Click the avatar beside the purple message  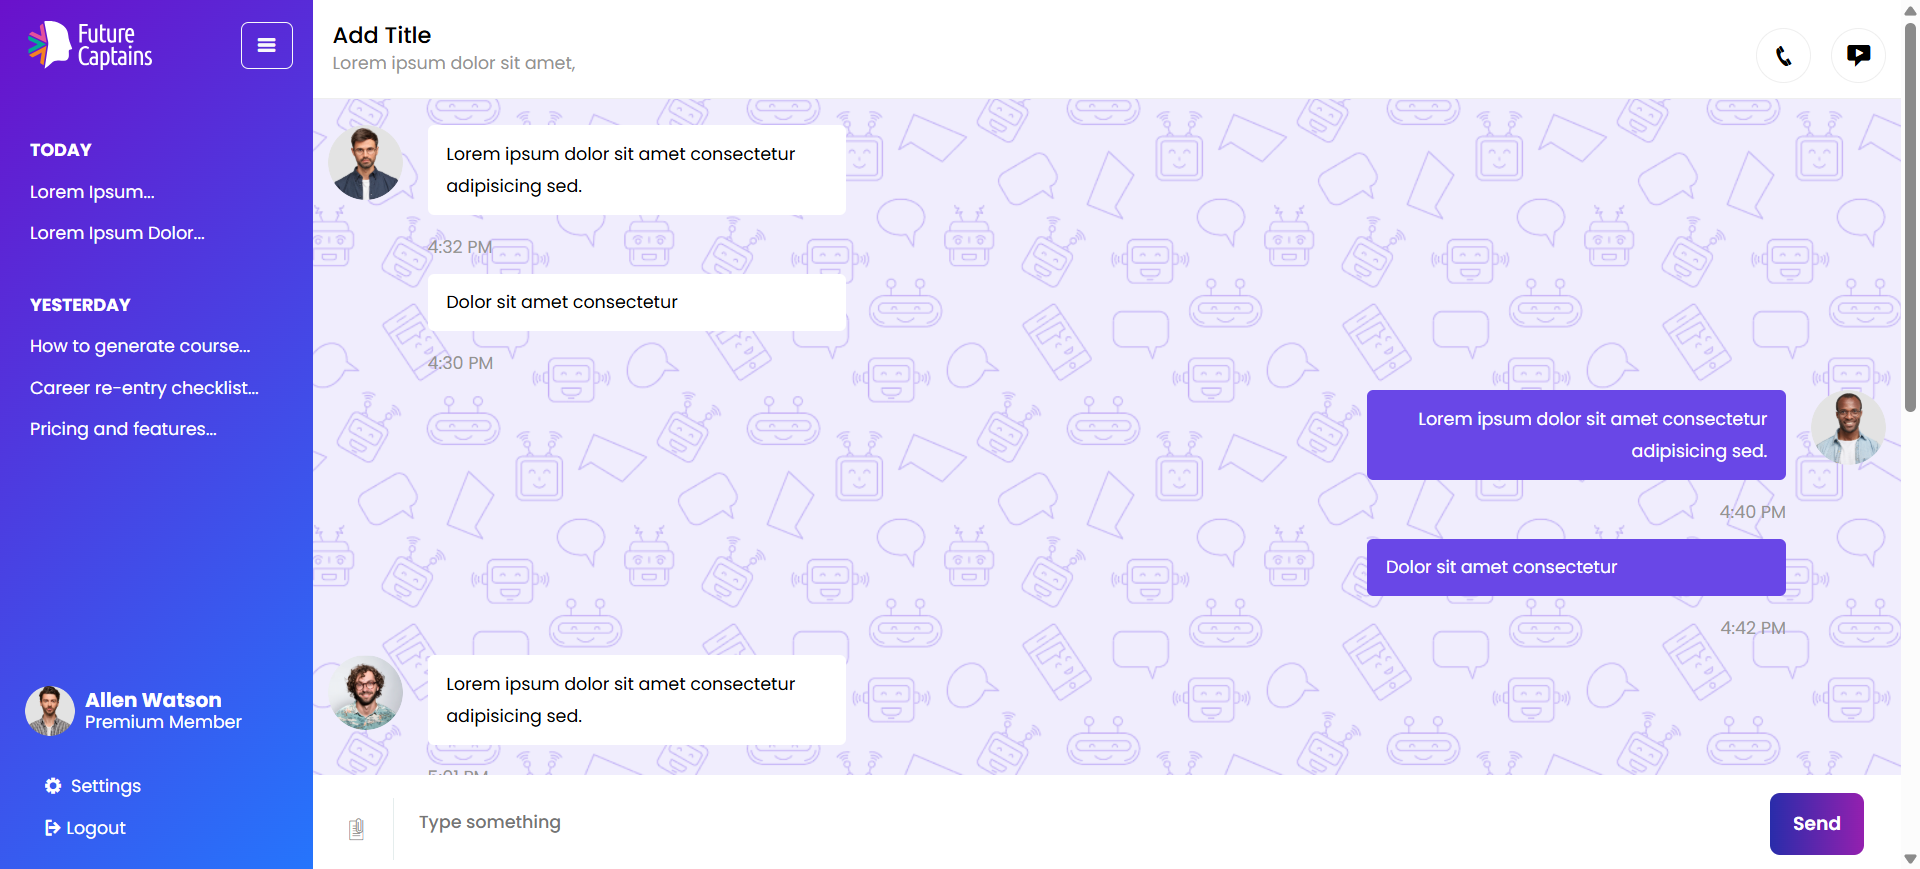(1848, 427)
